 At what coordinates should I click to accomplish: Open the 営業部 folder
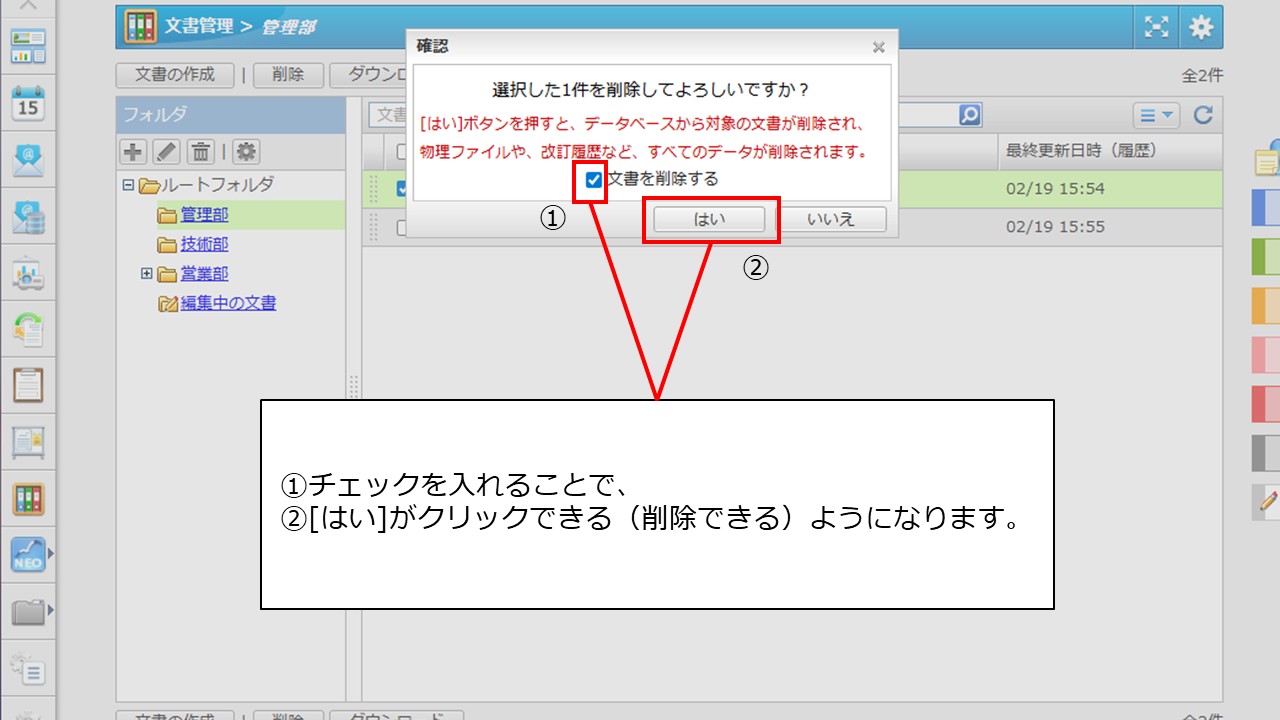[204, 274]
